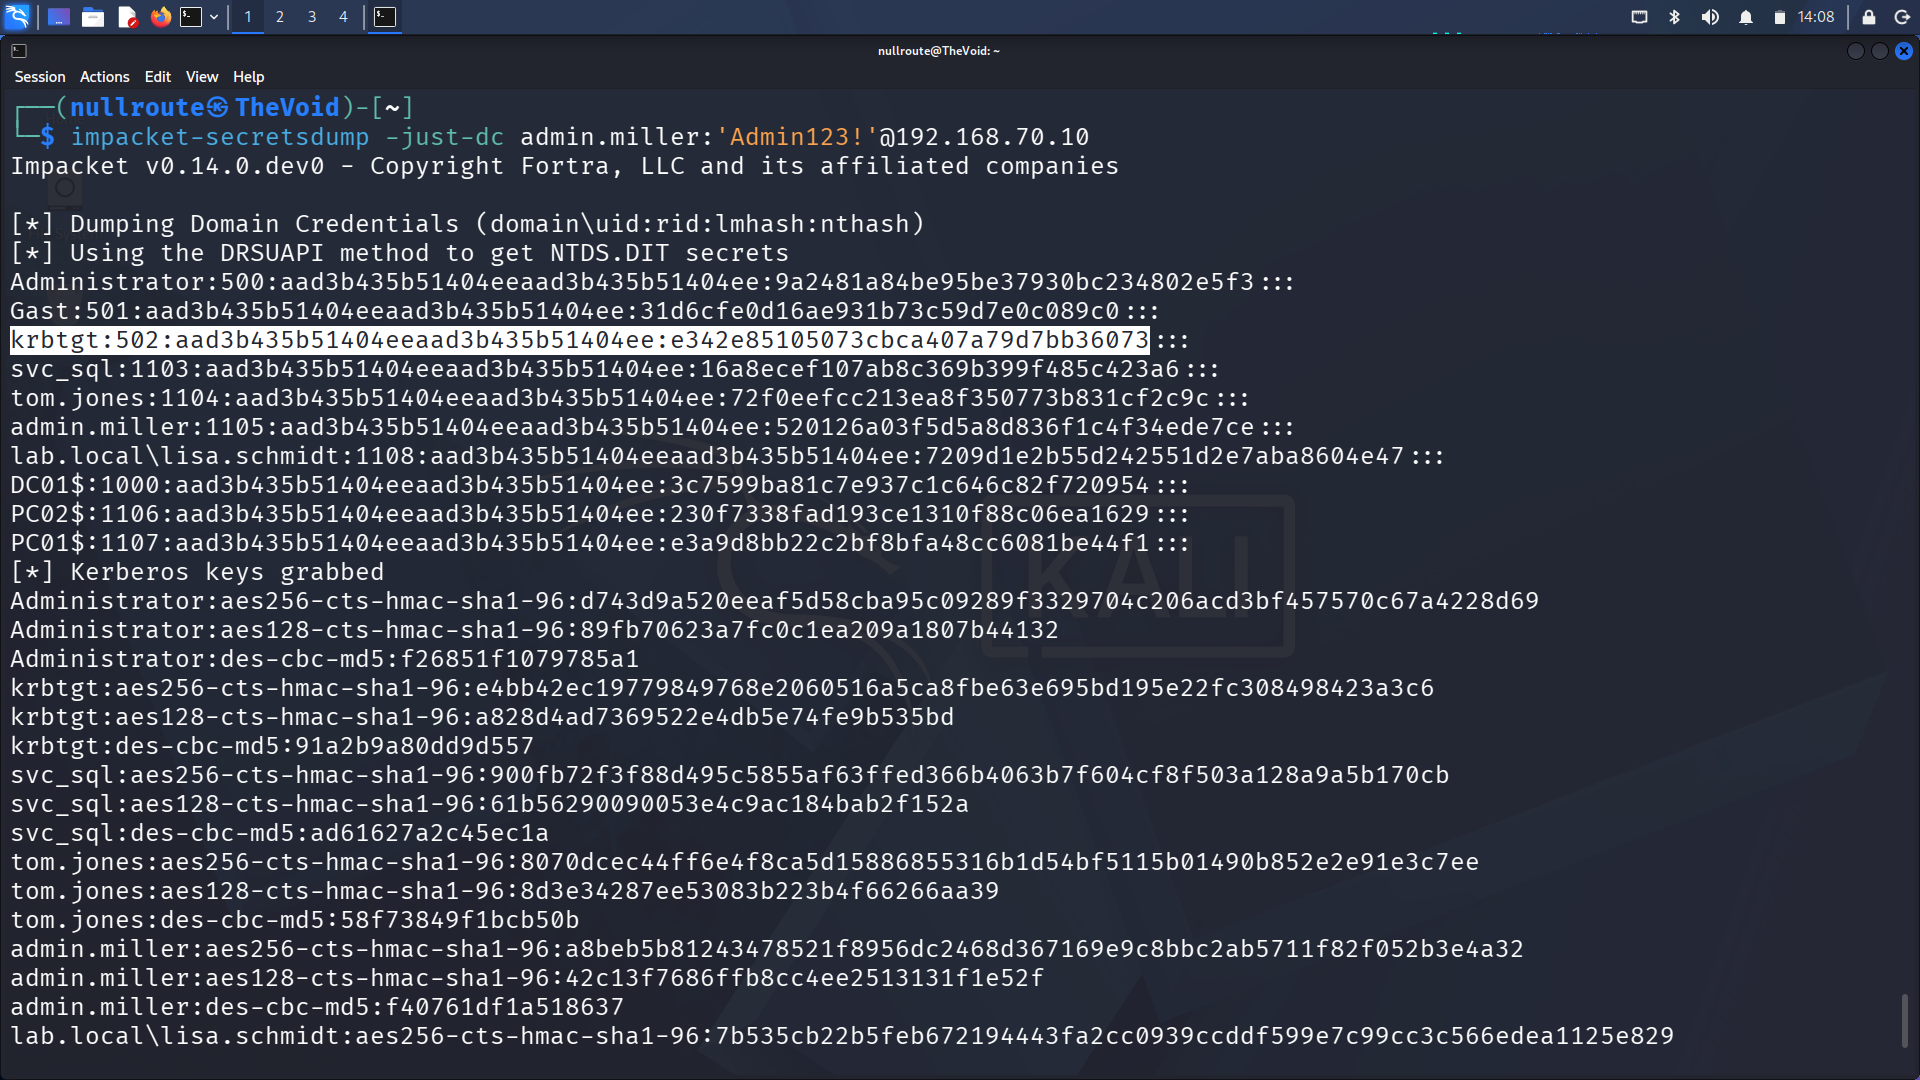
Task: Open the Help menu in the terminal
Action: [x=248, y=76]
